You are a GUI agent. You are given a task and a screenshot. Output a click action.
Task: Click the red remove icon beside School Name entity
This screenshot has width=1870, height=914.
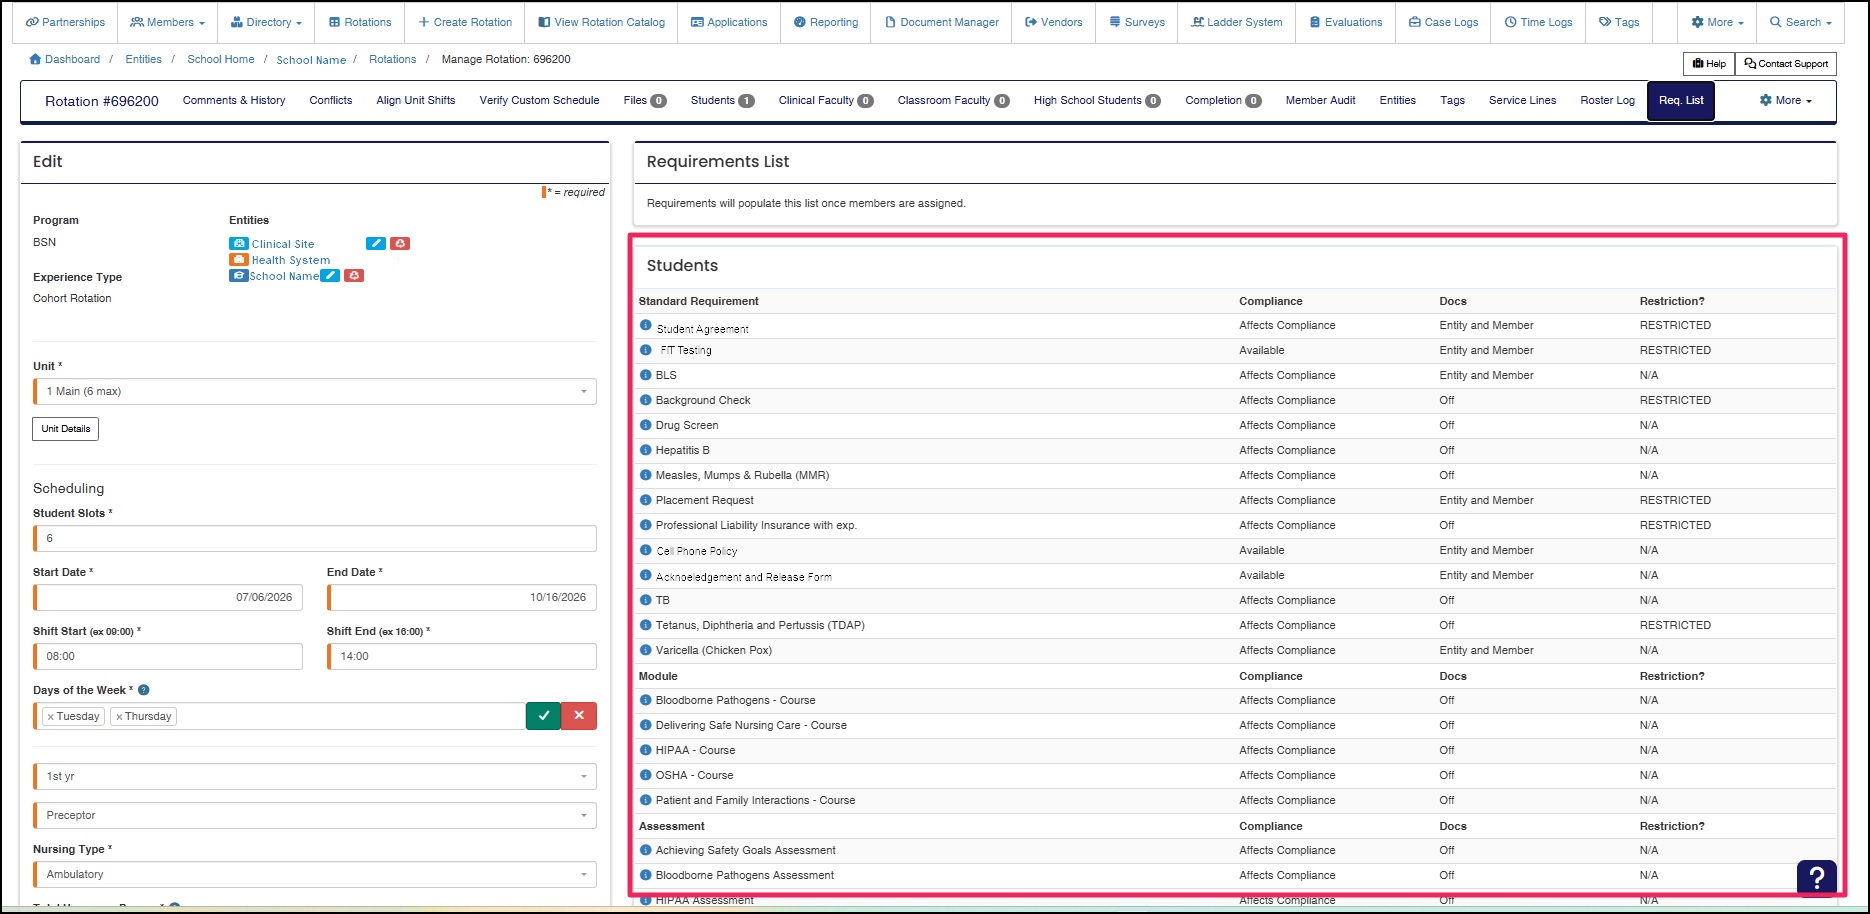[354, 275]
